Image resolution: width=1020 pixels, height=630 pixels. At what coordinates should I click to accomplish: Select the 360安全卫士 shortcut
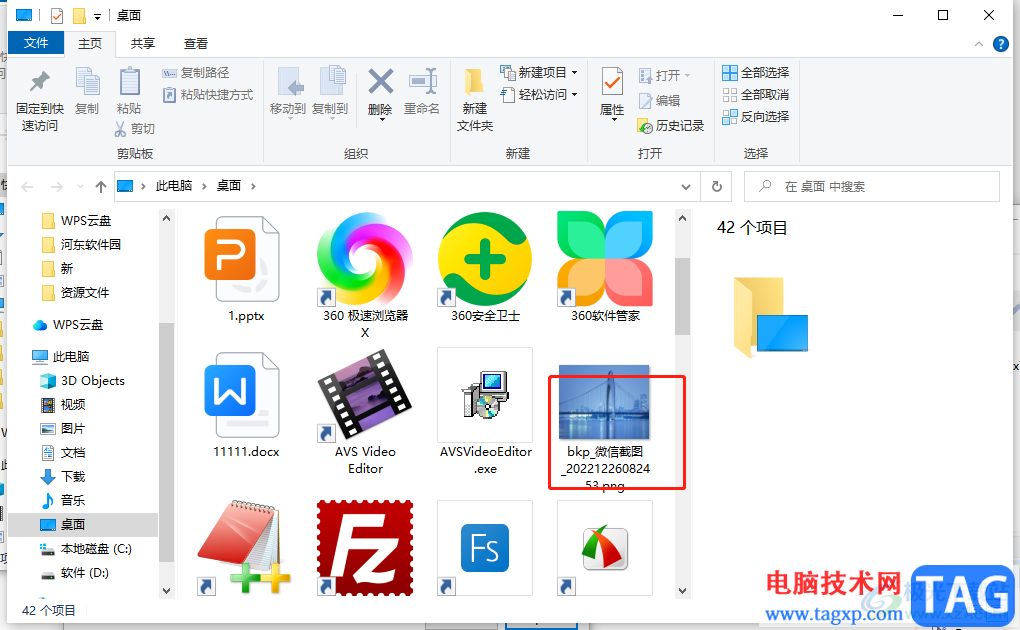pos(485,268)
